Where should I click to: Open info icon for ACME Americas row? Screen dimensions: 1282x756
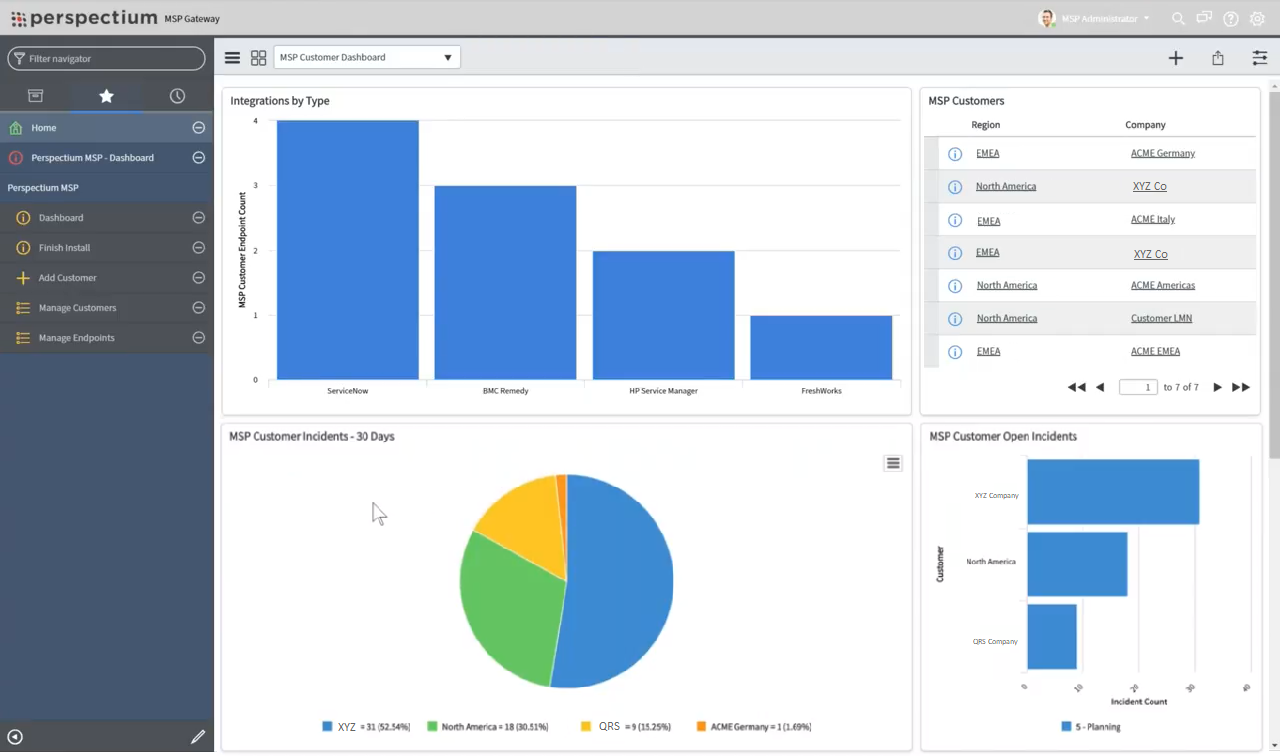coord(955,286)
